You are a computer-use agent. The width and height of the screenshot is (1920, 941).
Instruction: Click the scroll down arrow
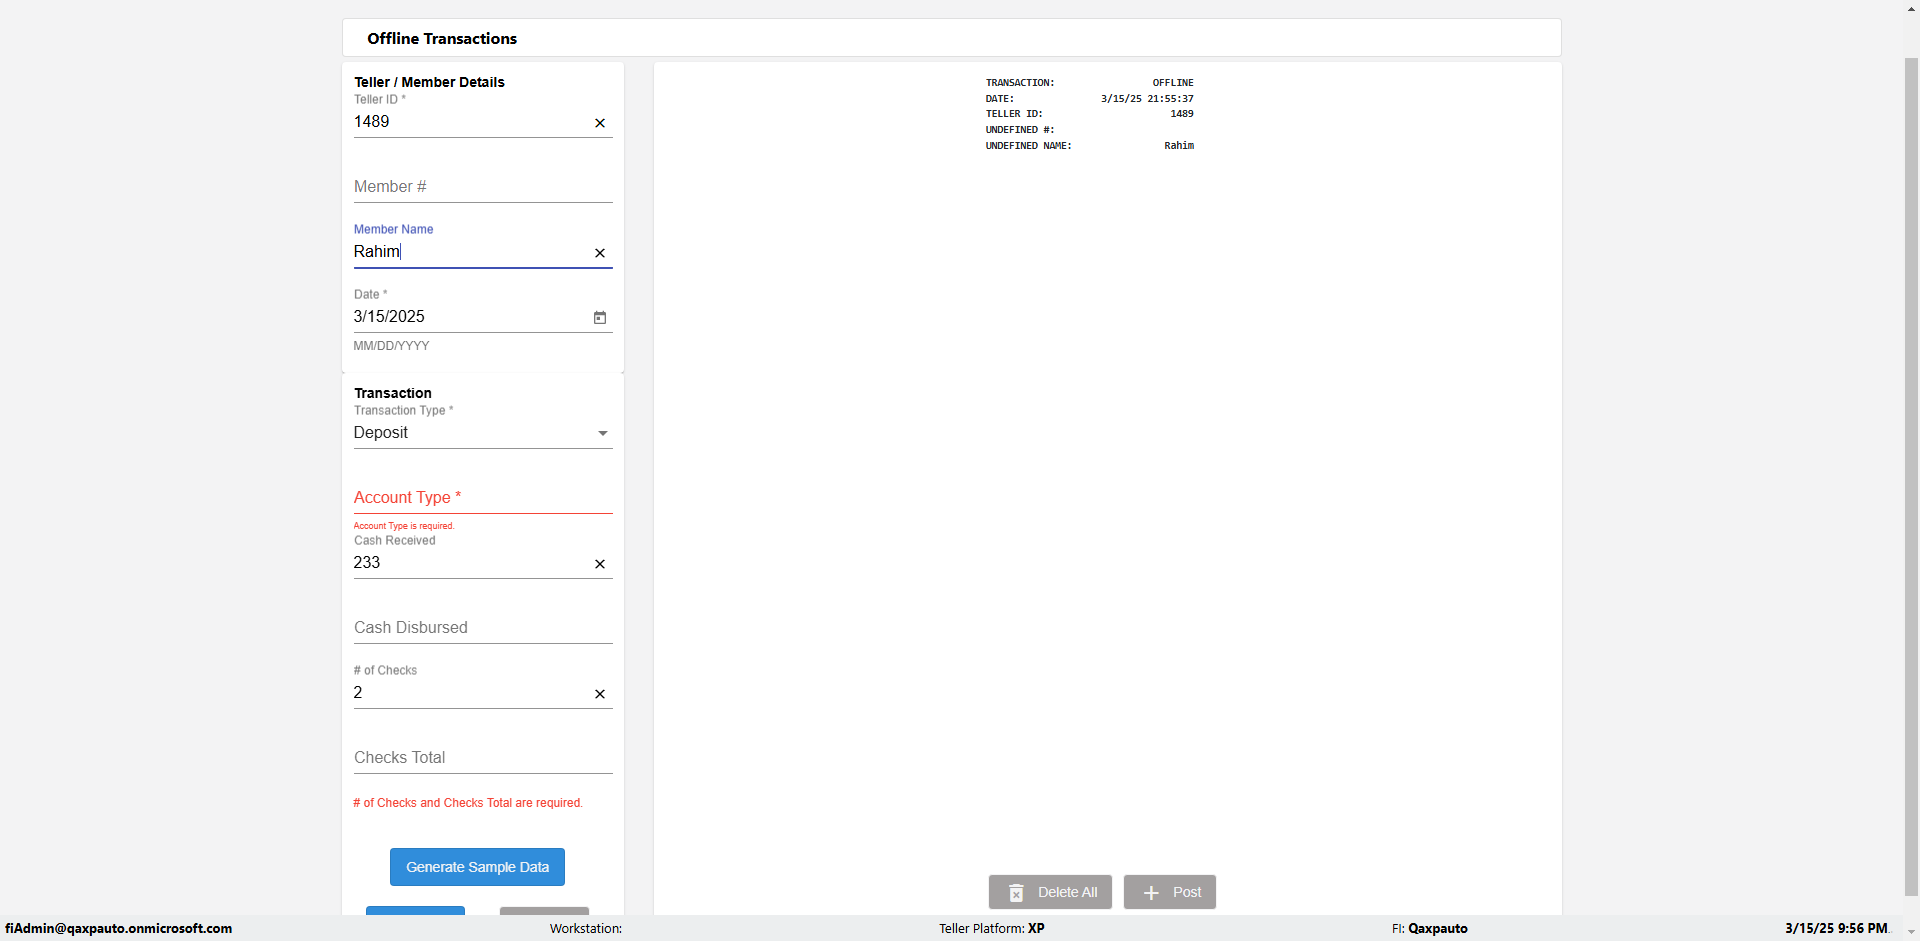[1911, 932]
